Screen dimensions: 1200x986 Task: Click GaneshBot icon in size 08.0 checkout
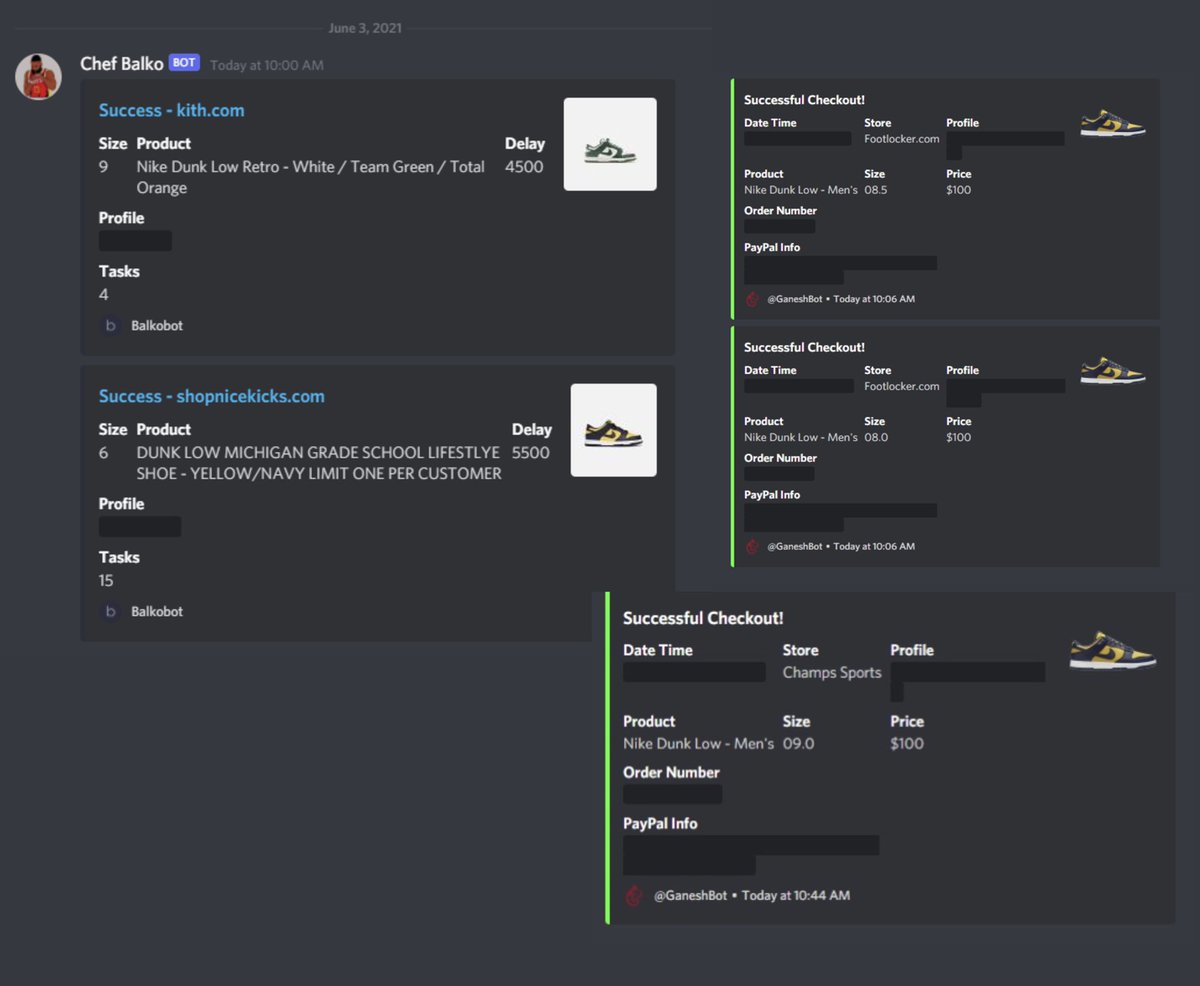pos(753,546)
